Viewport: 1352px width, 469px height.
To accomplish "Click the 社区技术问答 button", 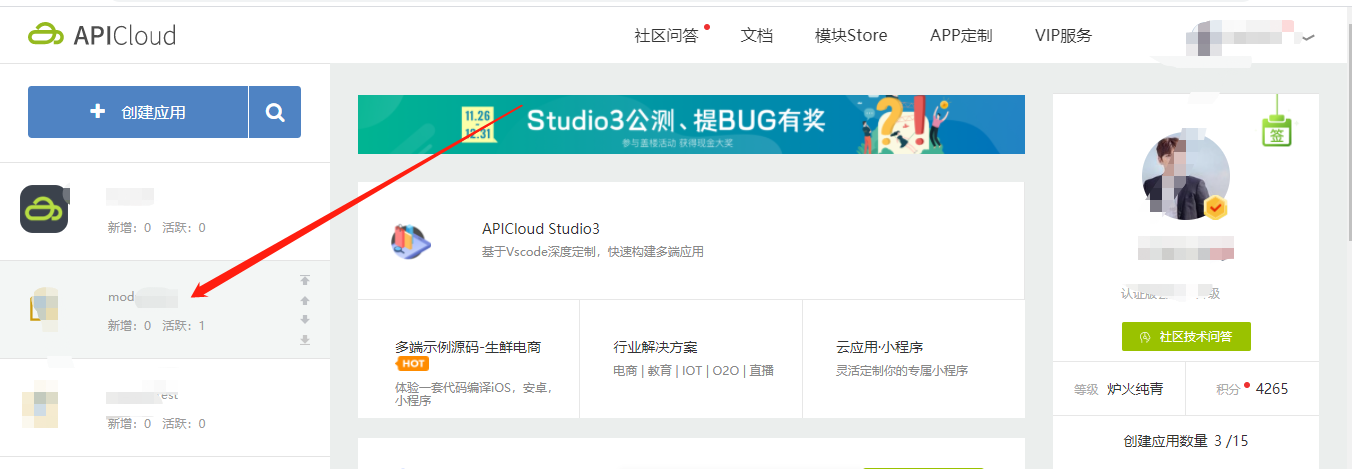I will (x=1186, y=337).
